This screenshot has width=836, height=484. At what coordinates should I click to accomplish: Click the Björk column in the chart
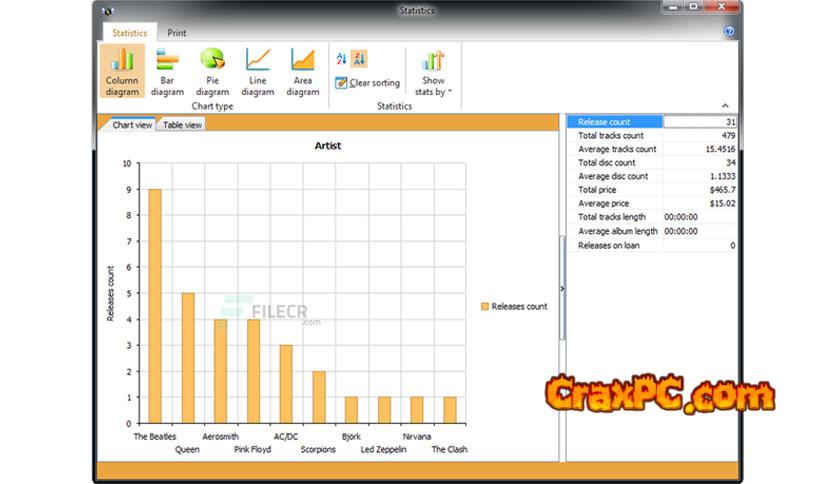(x=351, y=410)
